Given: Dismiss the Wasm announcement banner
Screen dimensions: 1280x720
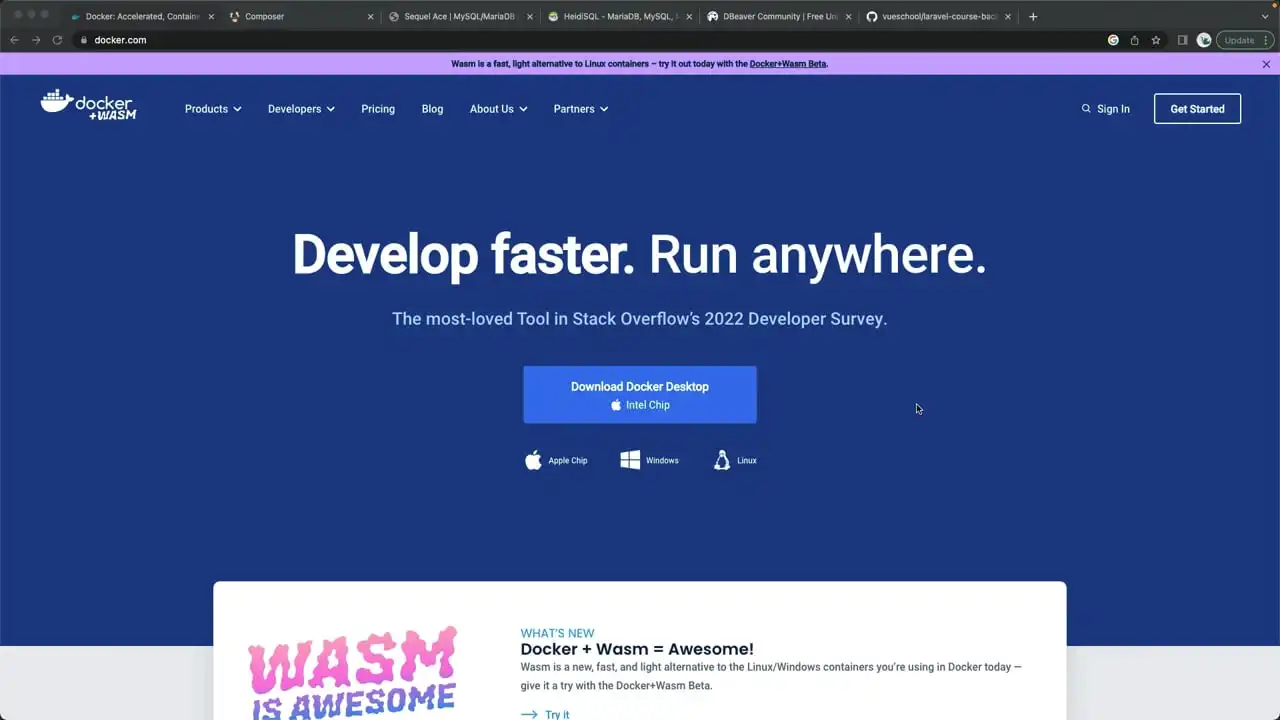Looking at the screenshot, I should [x=1266, y=64].
